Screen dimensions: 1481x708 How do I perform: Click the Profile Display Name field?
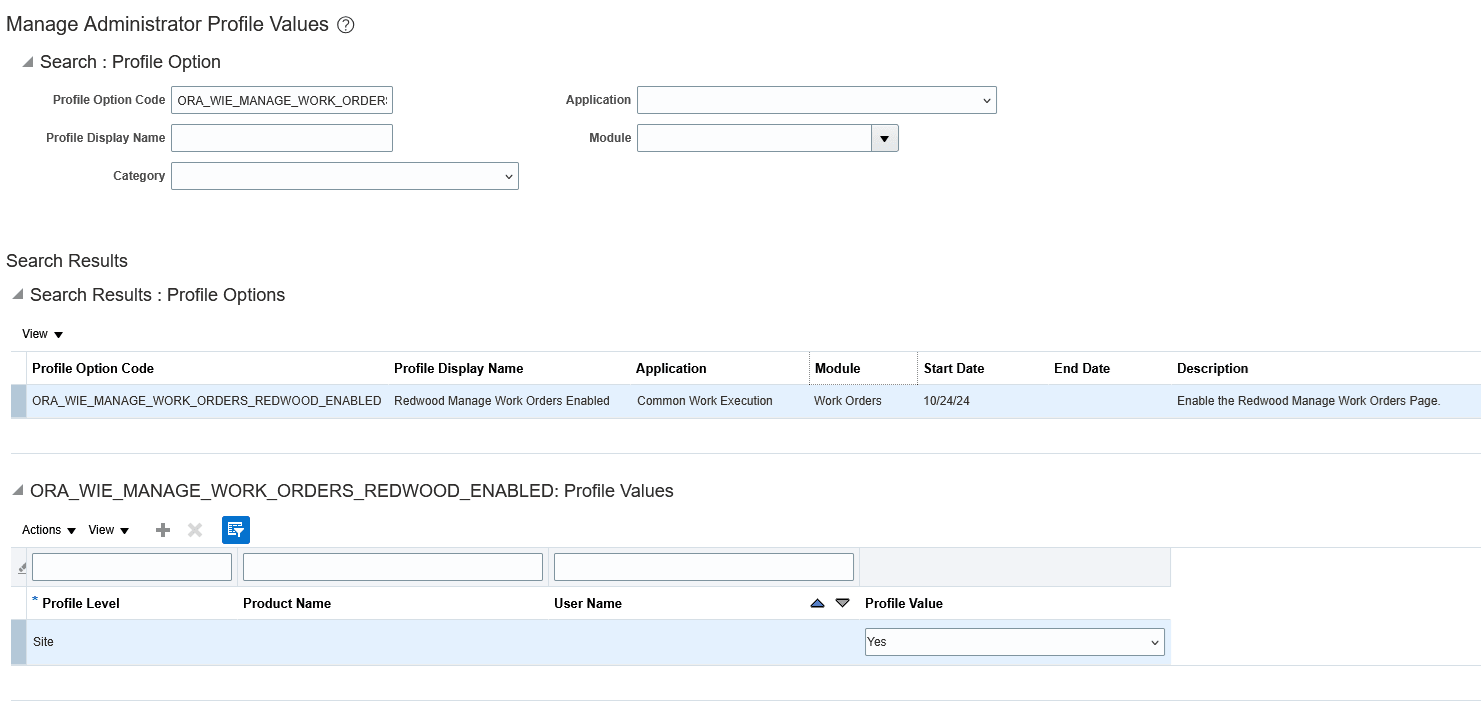click(281, 137)
